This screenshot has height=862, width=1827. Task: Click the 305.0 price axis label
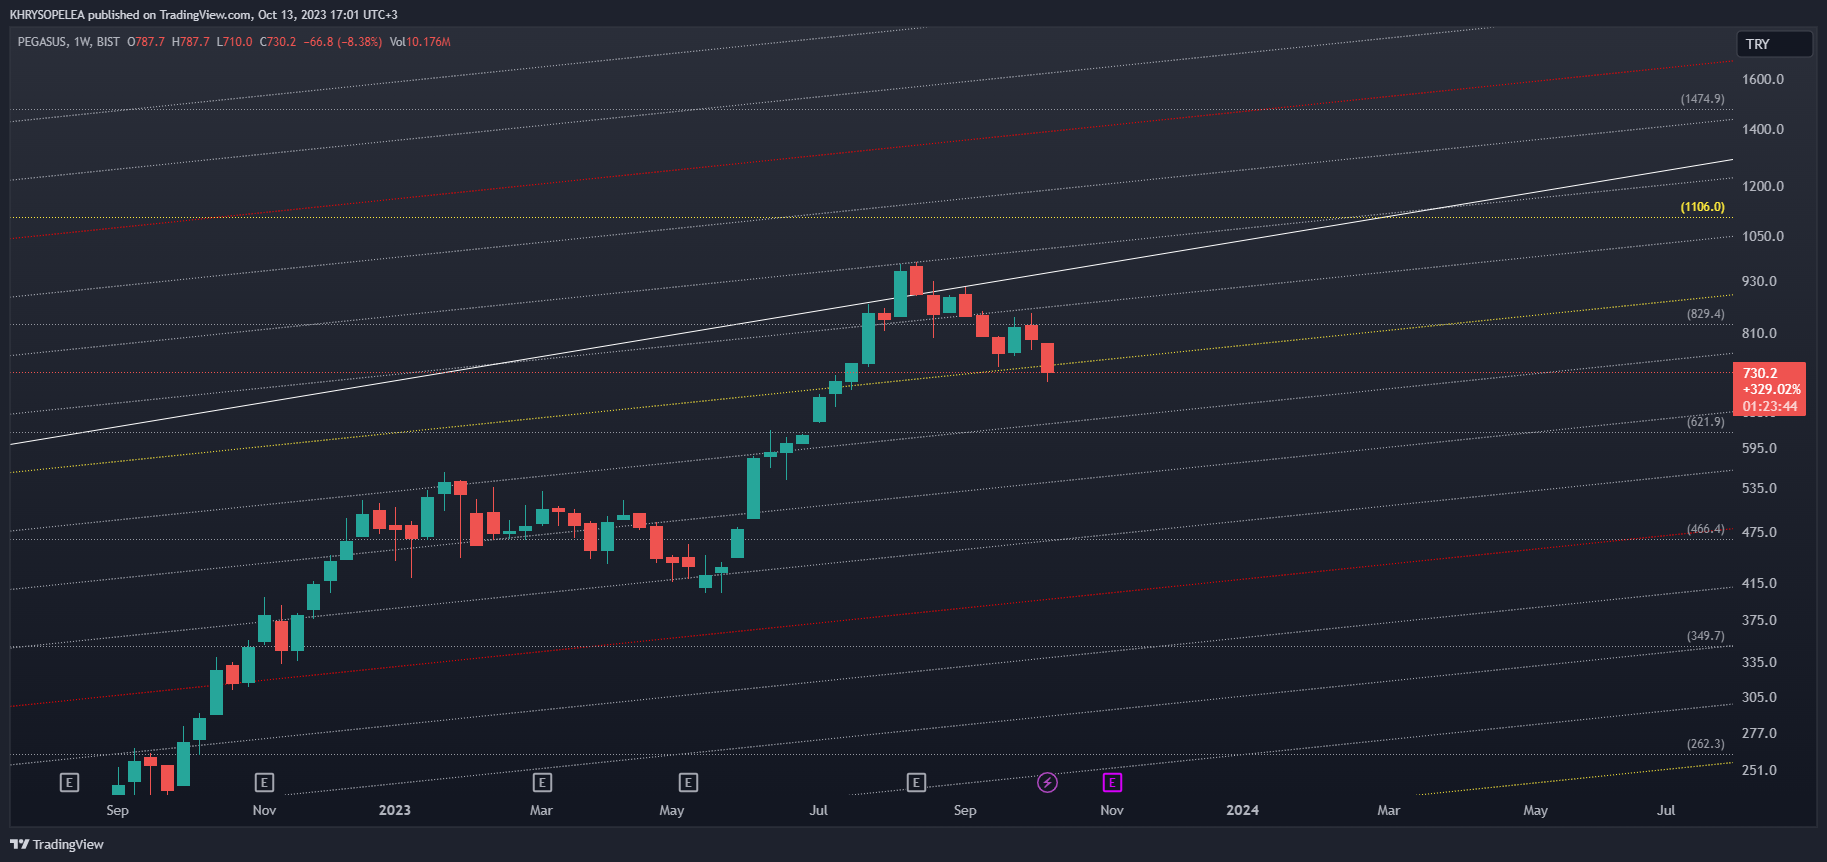1760,697
